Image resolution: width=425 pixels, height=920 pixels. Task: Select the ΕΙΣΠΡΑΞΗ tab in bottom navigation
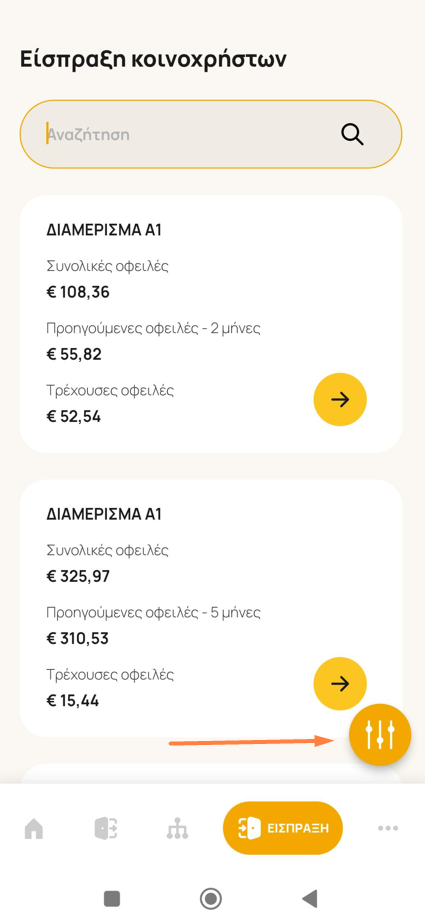click(x=283, y=828)
